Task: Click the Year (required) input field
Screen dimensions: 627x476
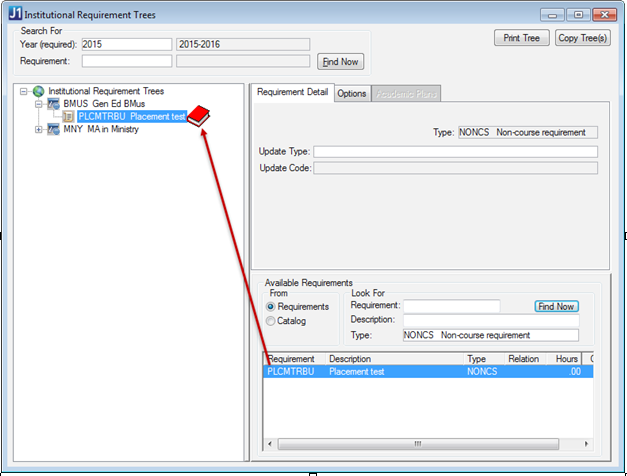Action: 127,44
